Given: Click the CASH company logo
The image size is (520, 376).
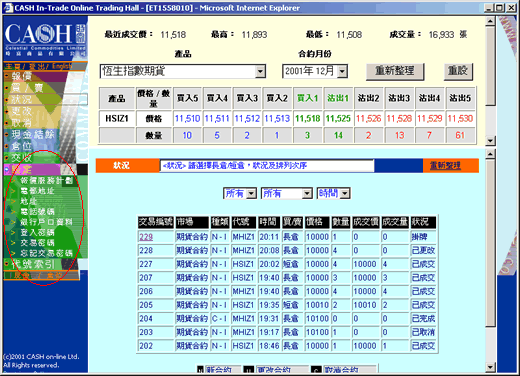Looking at the screenshot, I should pyautogui.click(x=45, y=39).
